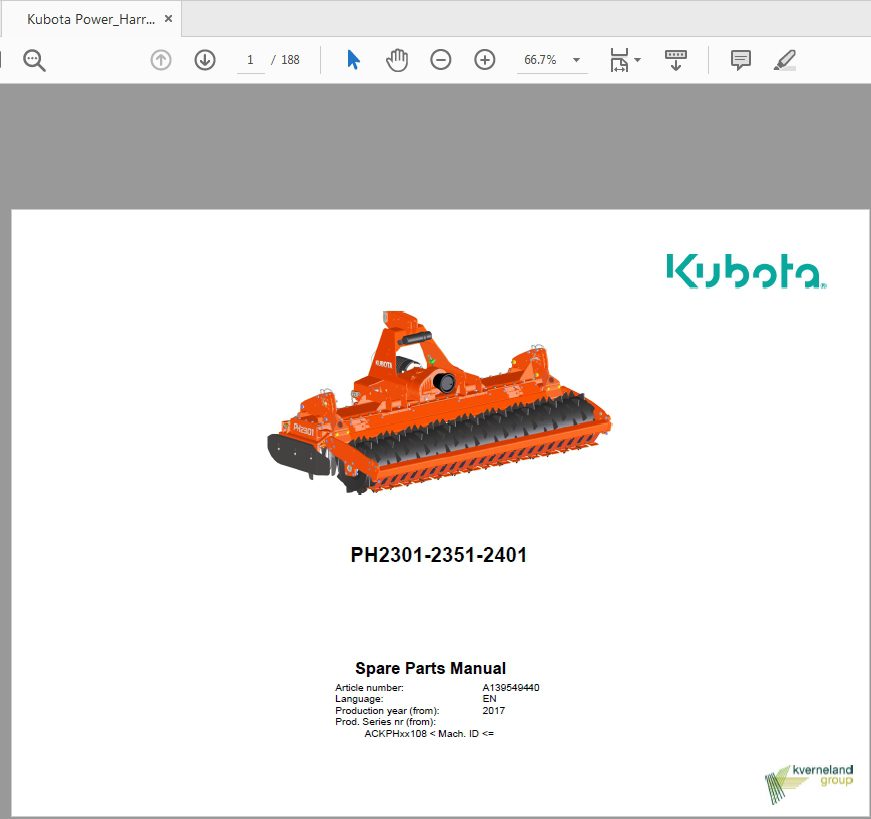Click the Kverneland Group logo

809,783
